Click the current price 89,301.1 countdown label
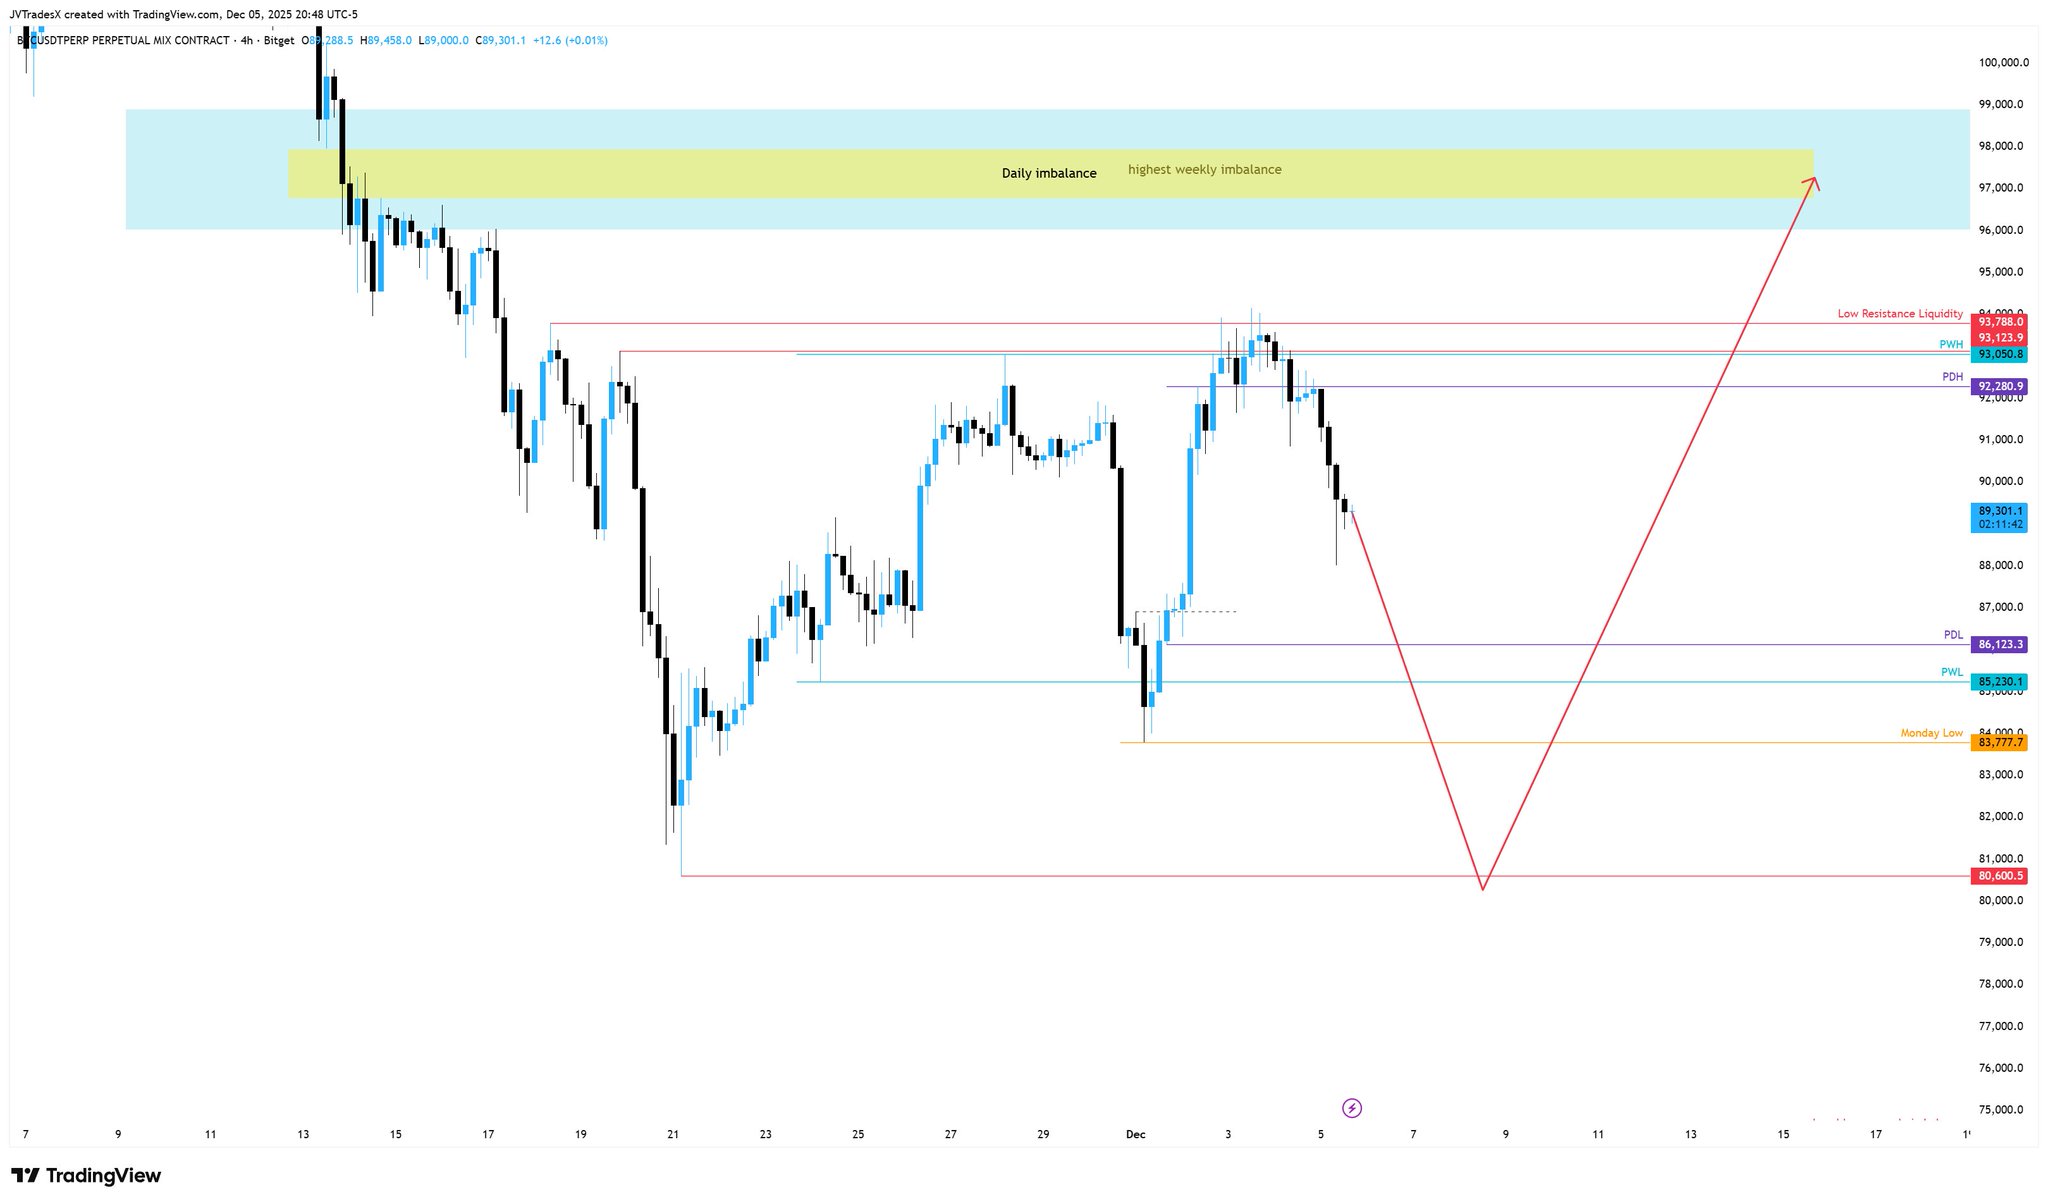This screenshot has height=1204, width=2048. 1999,517
